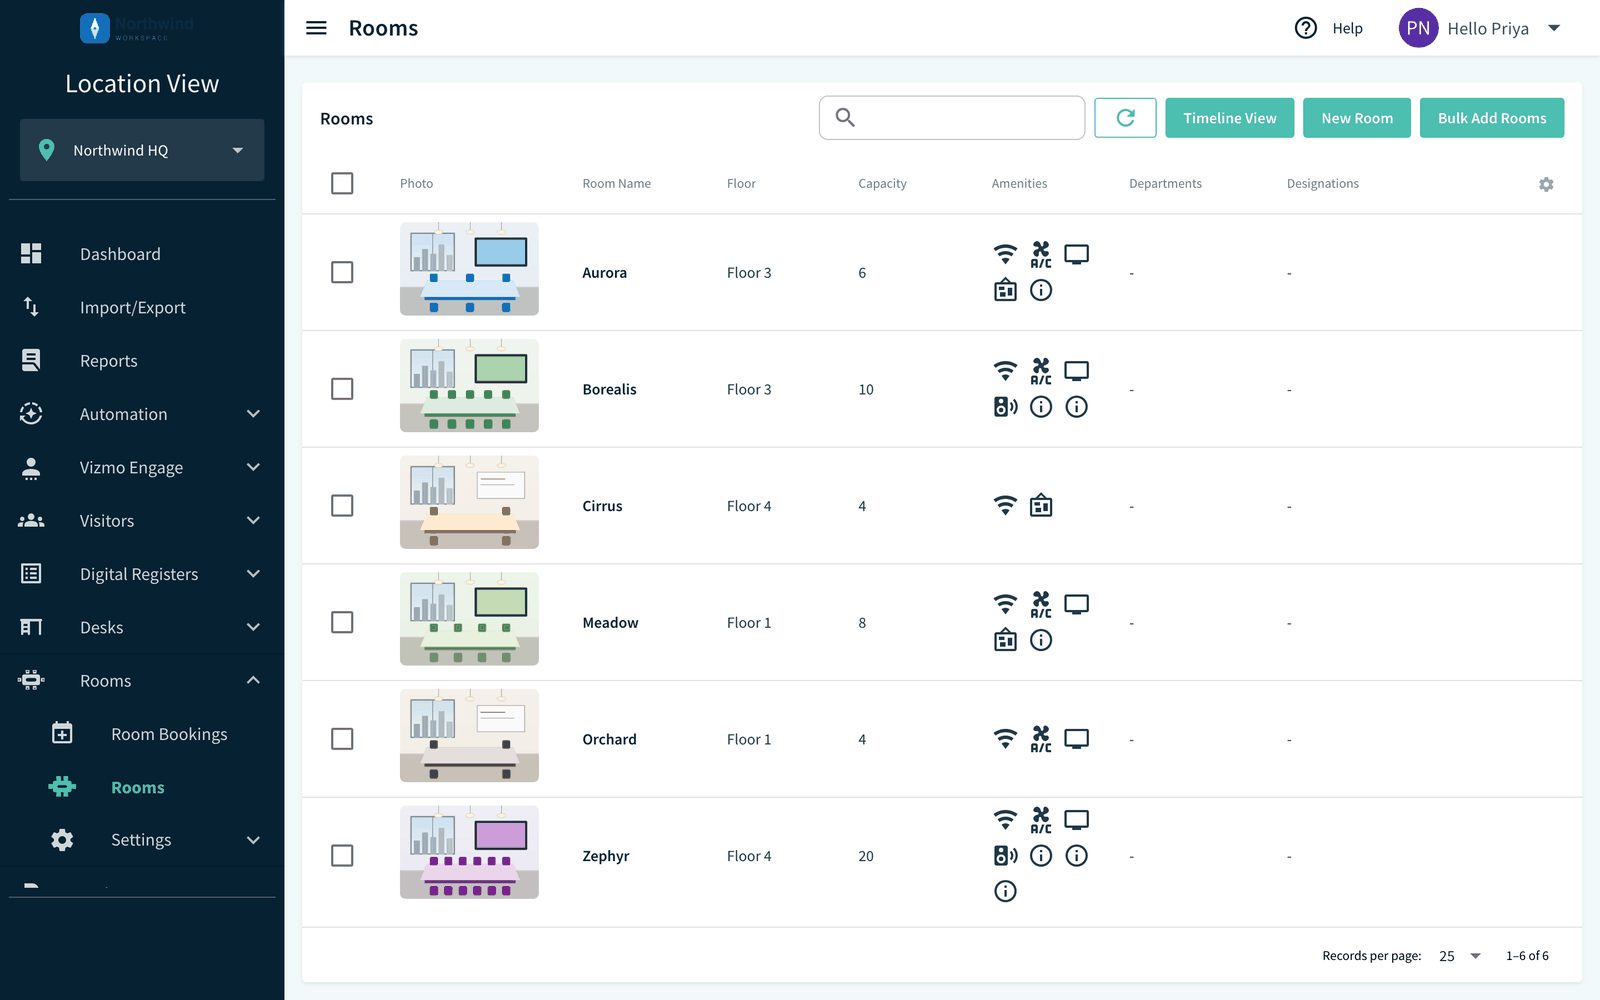This screenshot has height=1000, width=1600.
Task: Check the Aurora room checkbox
Action: [x=342, y=273]
